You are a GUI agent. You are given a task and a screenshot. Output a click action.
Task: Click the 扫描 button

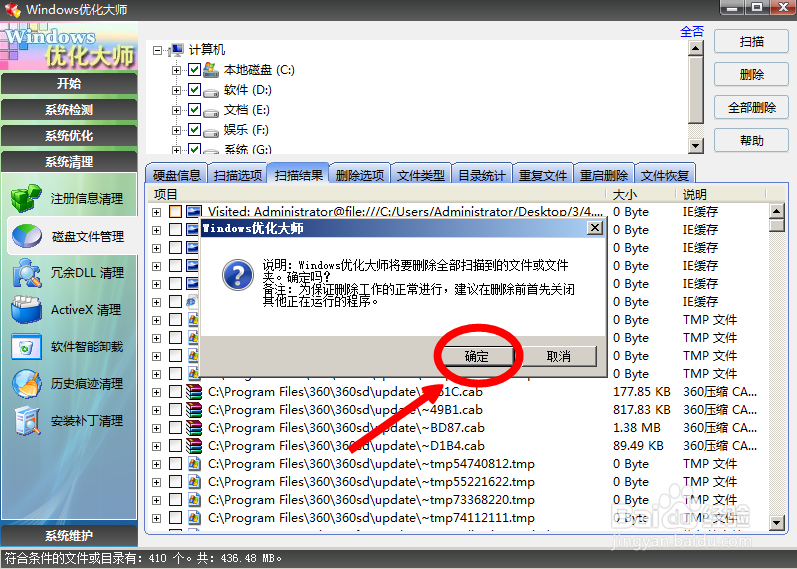[751, 42]
